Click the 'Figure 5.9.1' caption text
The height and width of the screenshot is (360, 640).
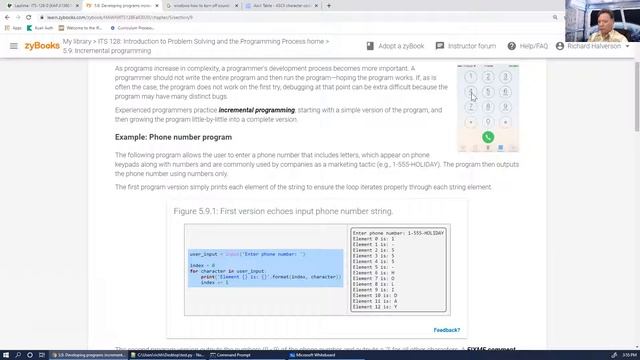coord(283,211)
